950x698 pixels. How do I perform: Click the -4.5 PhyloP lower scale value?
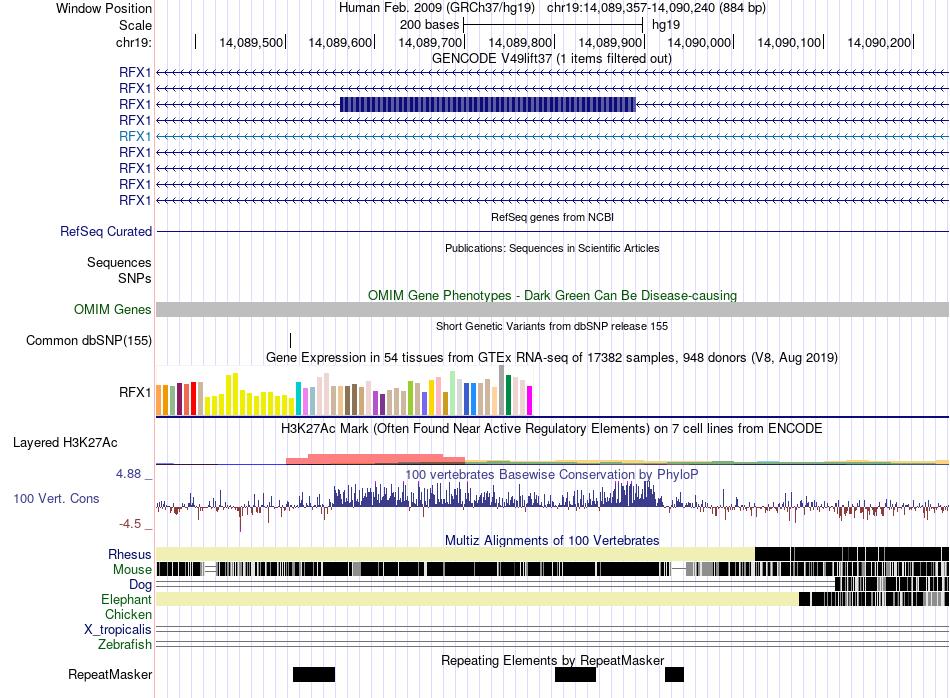pos(130,524)
